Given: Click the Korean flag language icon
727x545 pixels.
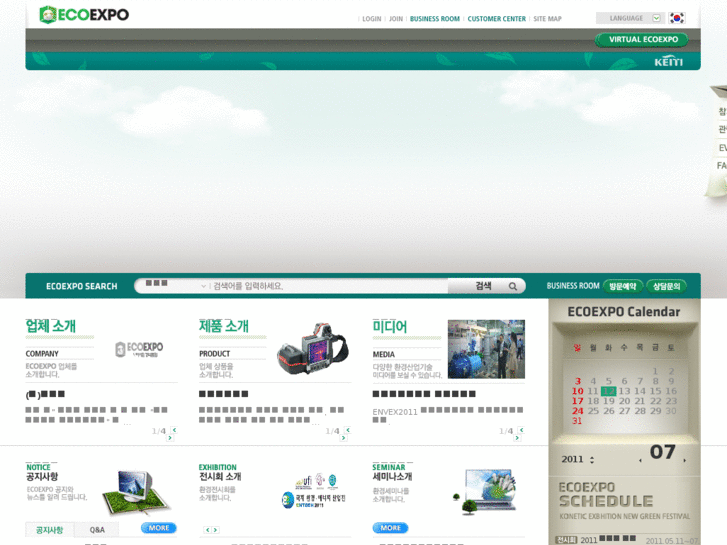Looking at the screenshot, I should (x=676, y=18).
